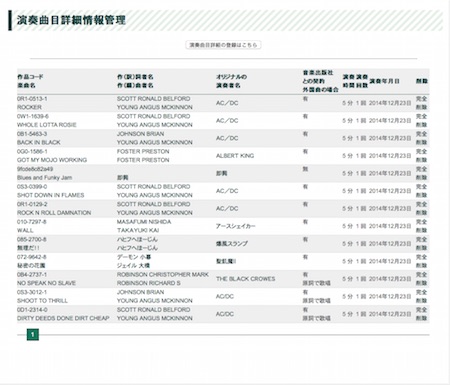Click the 演奏曲目詳細情報管理 page heading
The image size is (450, 385).
[x=71, y=20]
